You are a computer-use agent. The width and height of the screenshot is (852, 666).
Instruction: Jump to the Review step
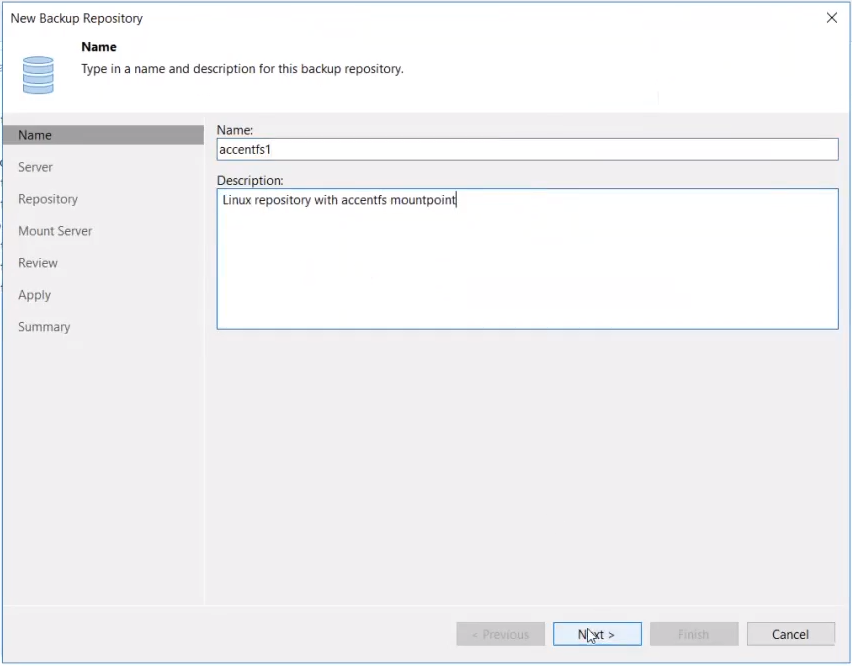[38, 263]
